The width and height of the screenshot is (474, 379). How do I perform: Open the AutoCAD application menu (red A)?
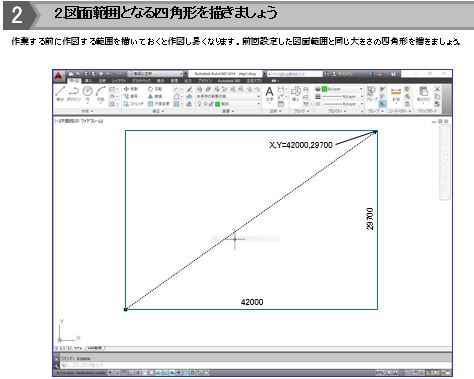(x=59, y=76)
